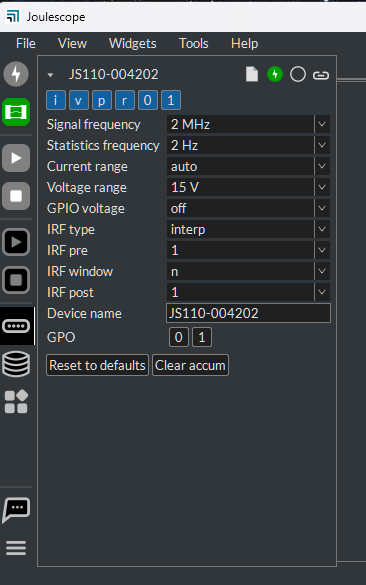The height and width of the screenshot is (585, 366).
Task: Open the help chat bubble sidebar icon
Action: click(16, 510)
